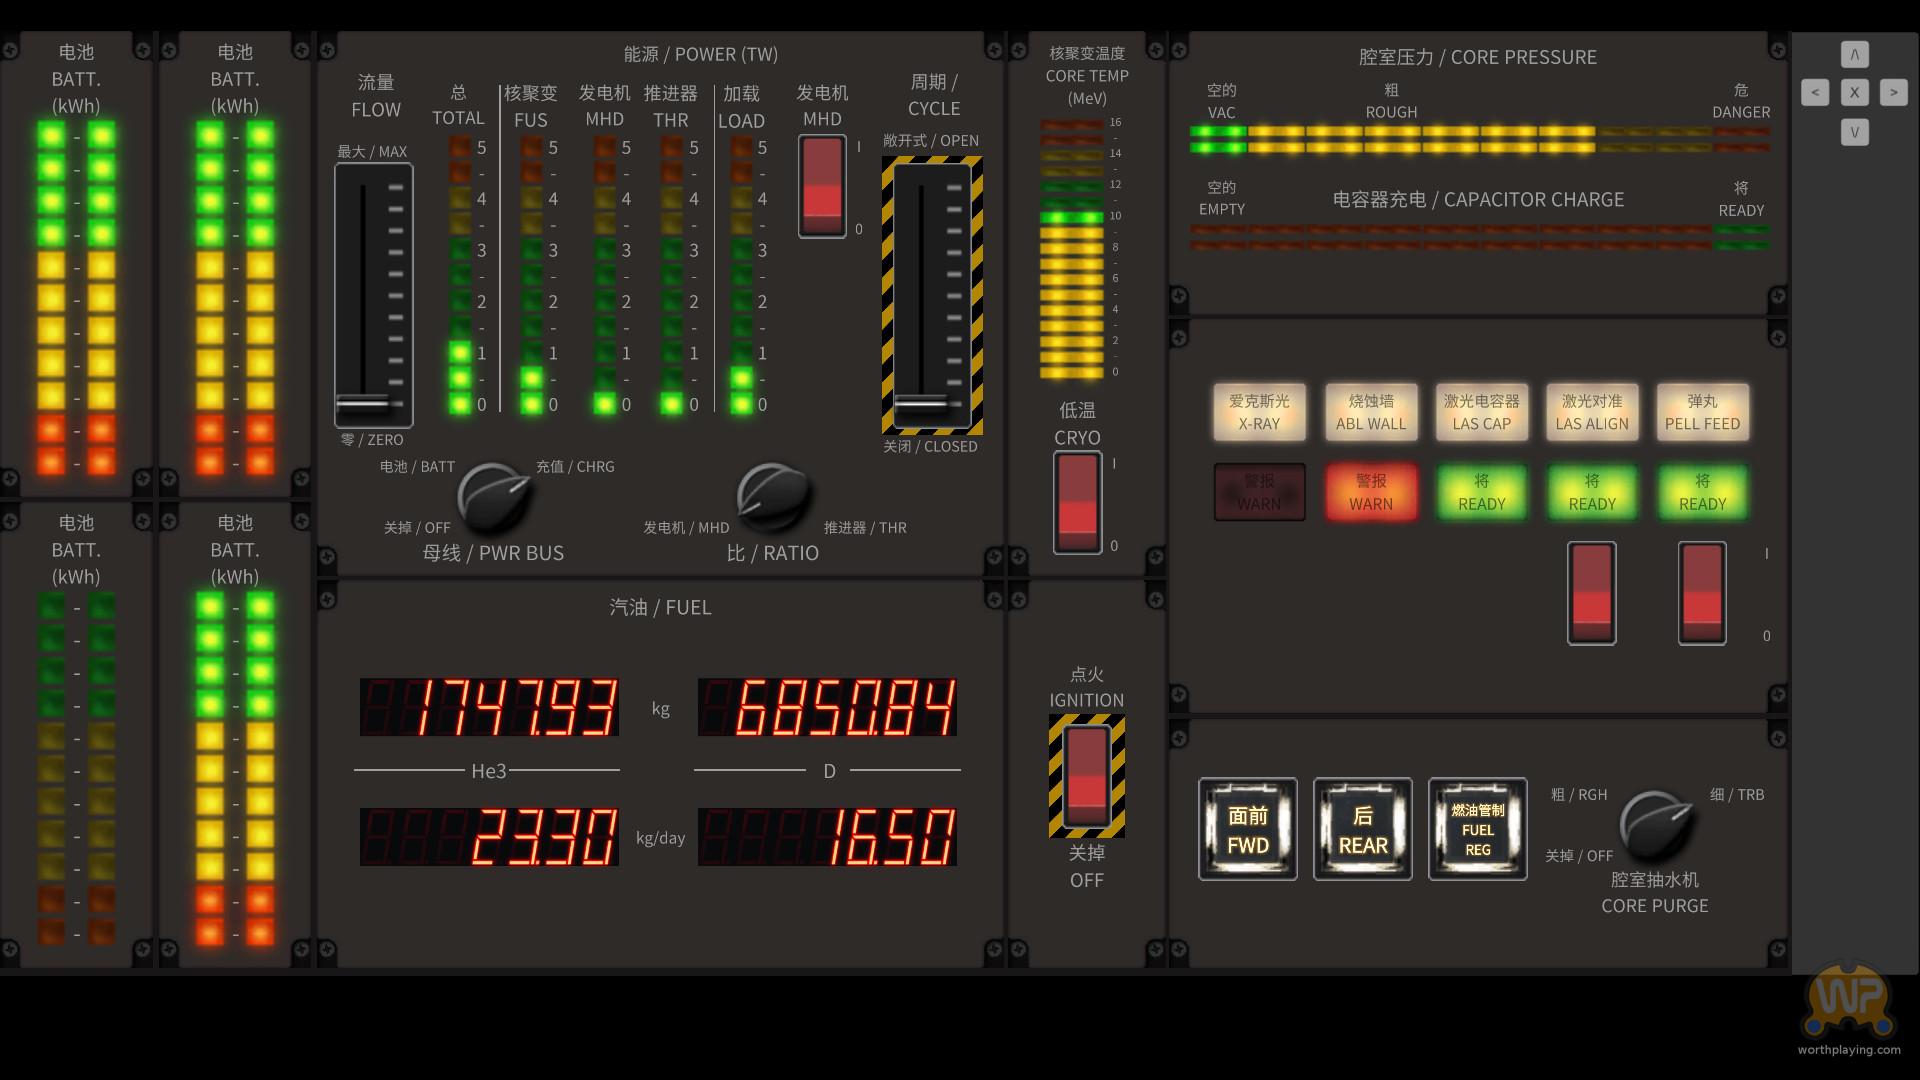Image resolution: width=1920 pixels, height=1080 pixels.
Task: Click the CYCLE slider handle
Action: [x=921, y=404]
